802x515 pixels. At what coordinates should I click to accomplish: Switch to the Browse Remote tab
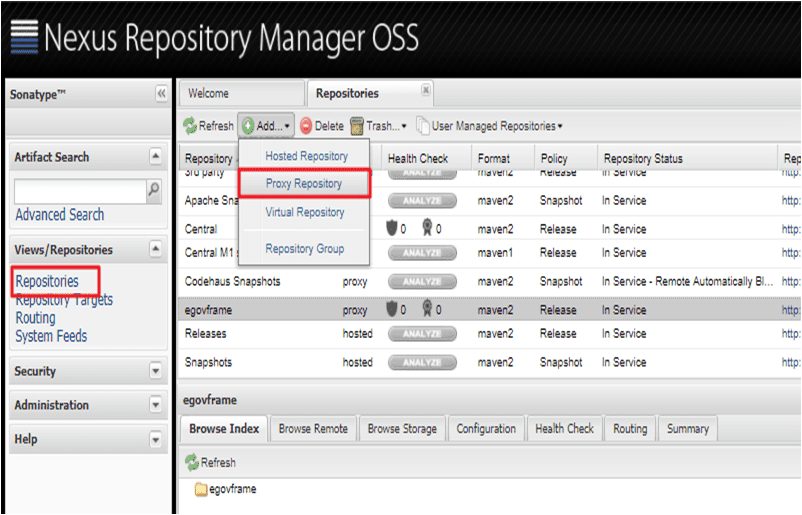(313, 429)
